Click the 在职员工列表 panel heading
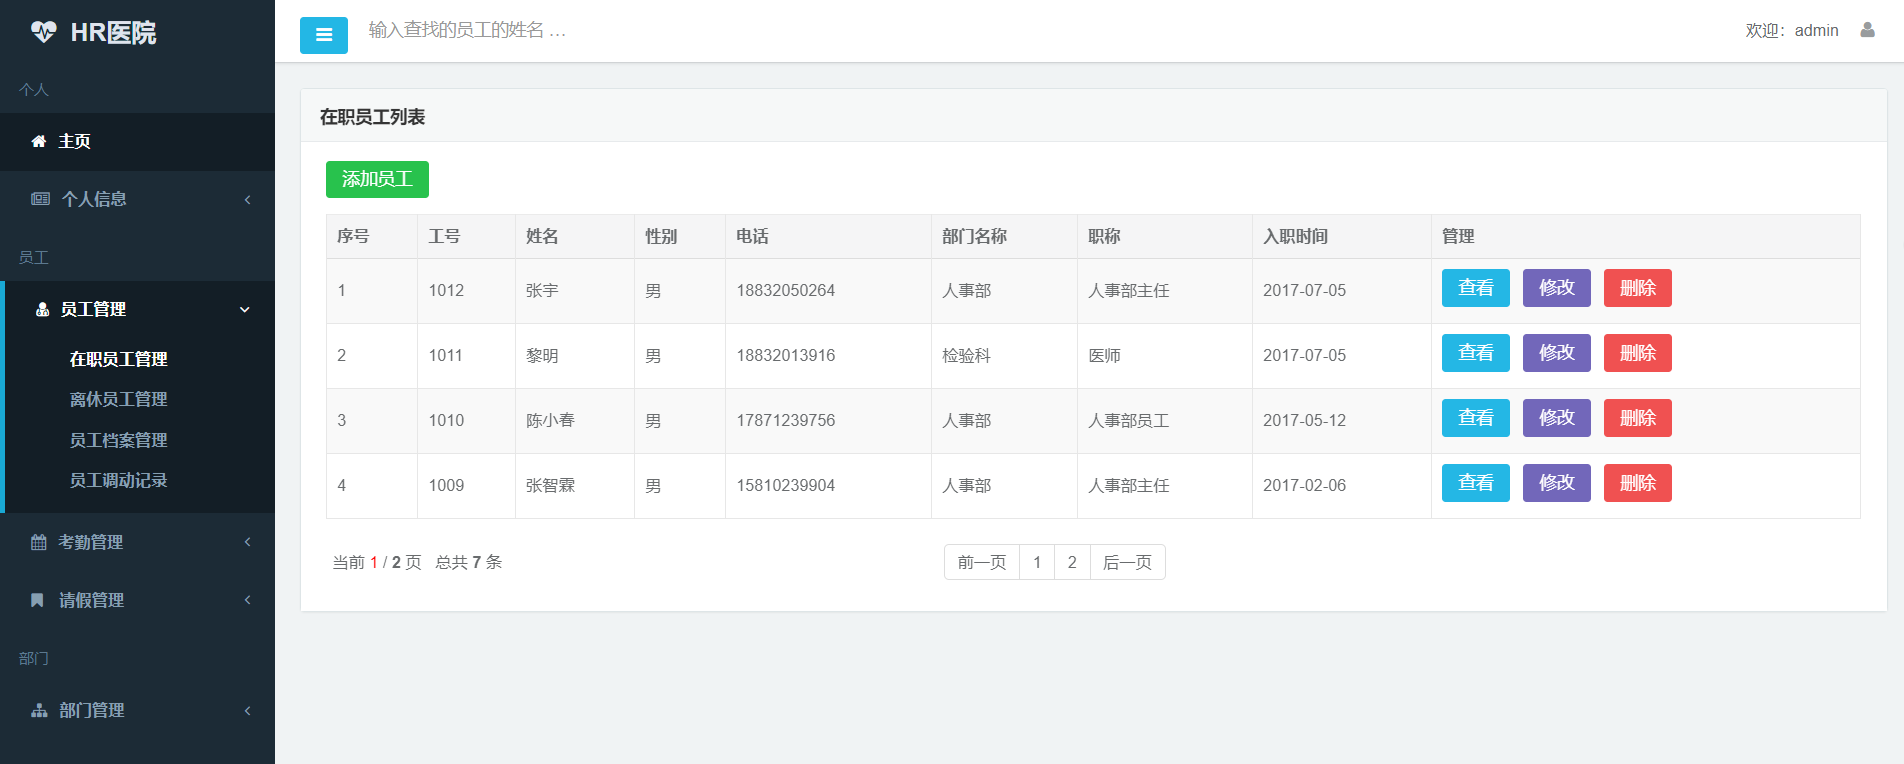This screenshot has height=764, width=1904. click(x=373, y=117)
